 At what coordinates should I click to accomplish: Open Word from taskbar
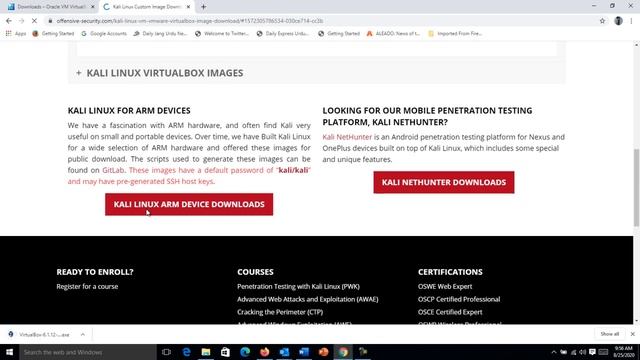coord(304,352)
